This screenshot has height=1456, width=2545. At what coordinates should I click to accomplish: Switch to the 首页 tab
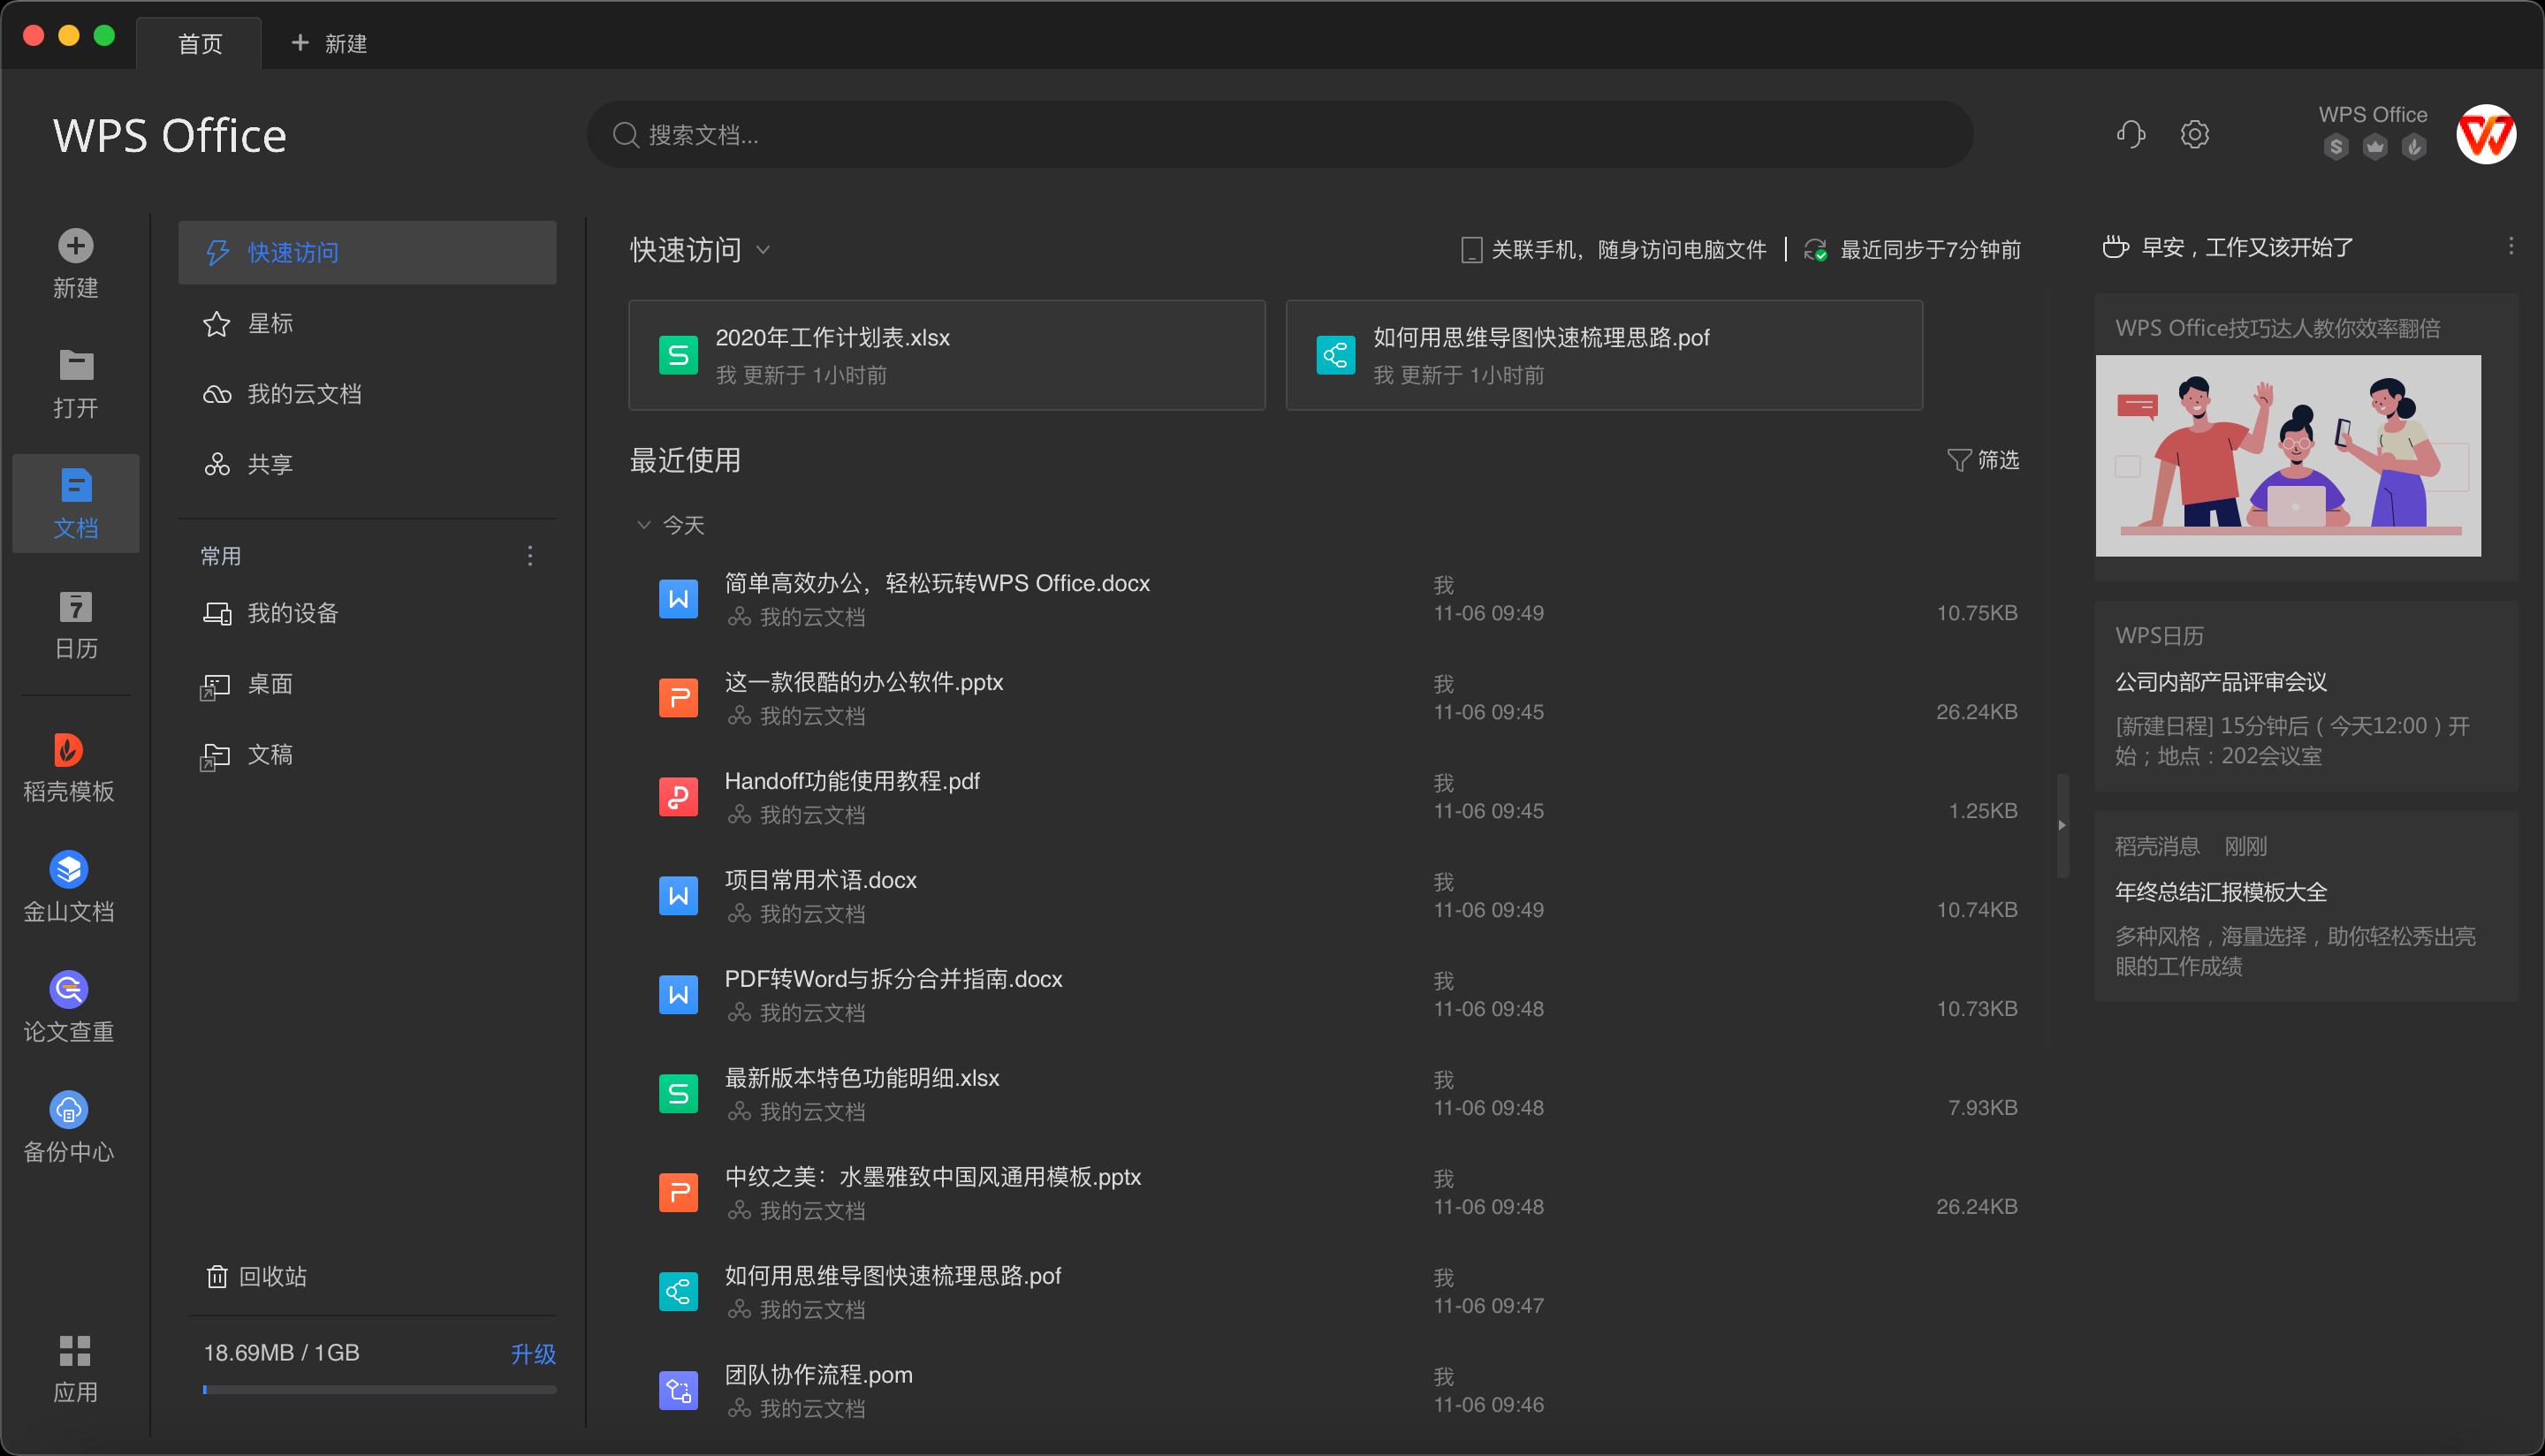[198, 42]
